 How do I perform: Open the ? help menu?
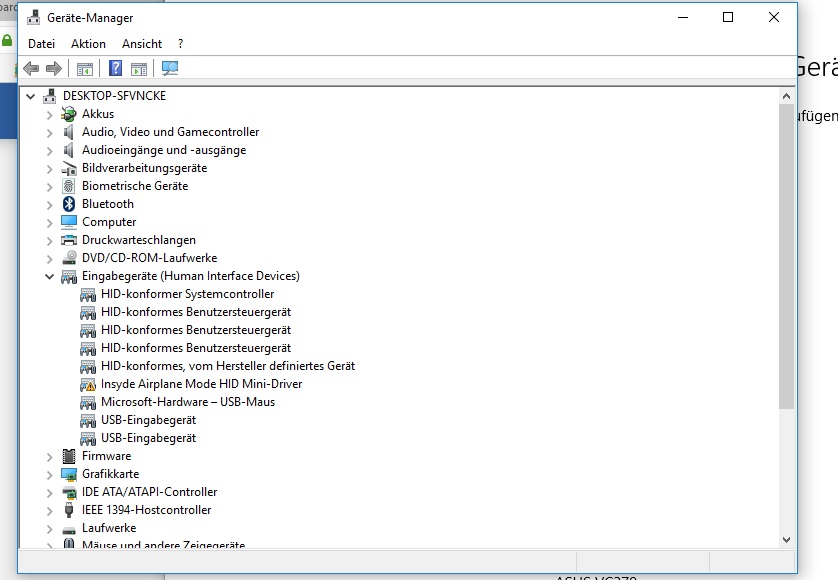coord(181,44)
